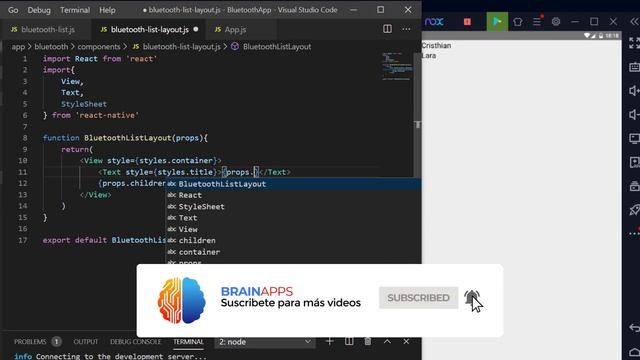Click the 'components' breadcrumb
640x360 pixels.
99,47
